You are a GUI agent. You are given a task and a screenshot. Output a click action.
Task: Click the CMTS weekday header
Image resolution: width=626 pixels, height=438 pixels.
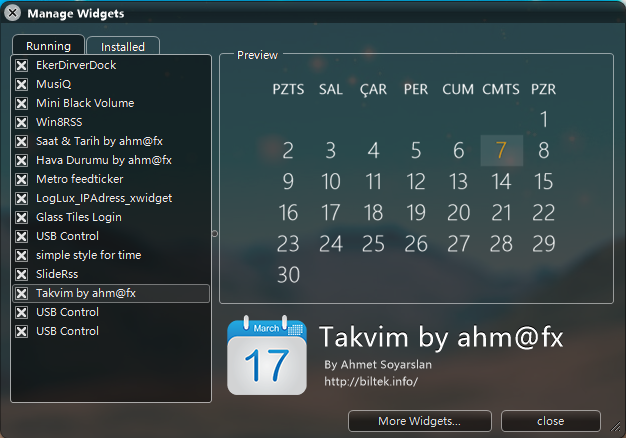[x=501, y=89]
